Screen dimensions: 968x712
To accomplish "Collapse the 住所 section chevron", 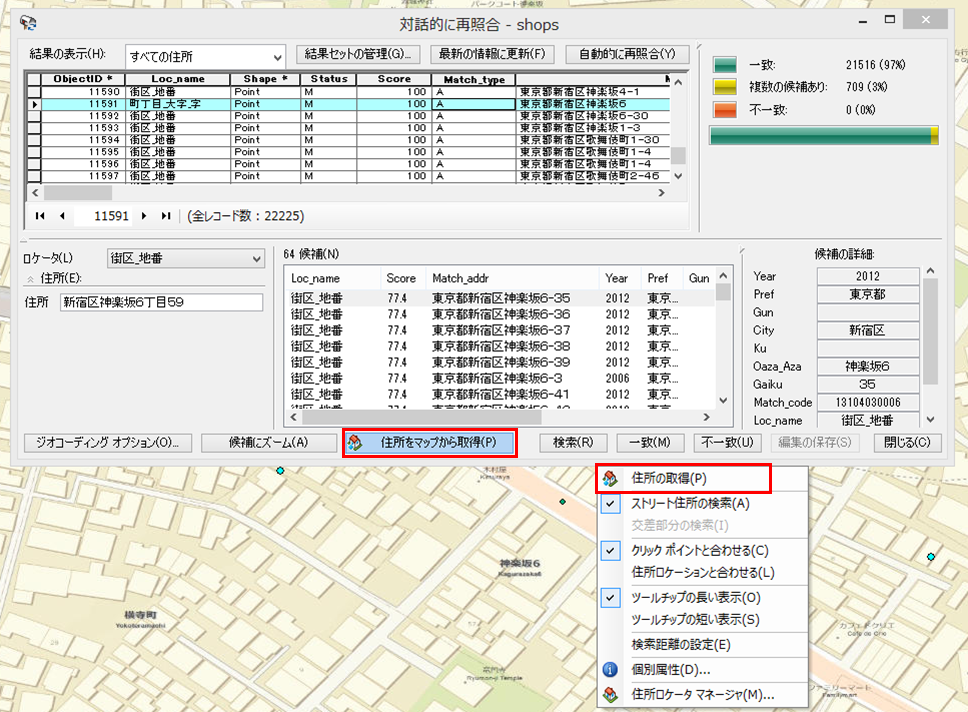I will (30, 279).
